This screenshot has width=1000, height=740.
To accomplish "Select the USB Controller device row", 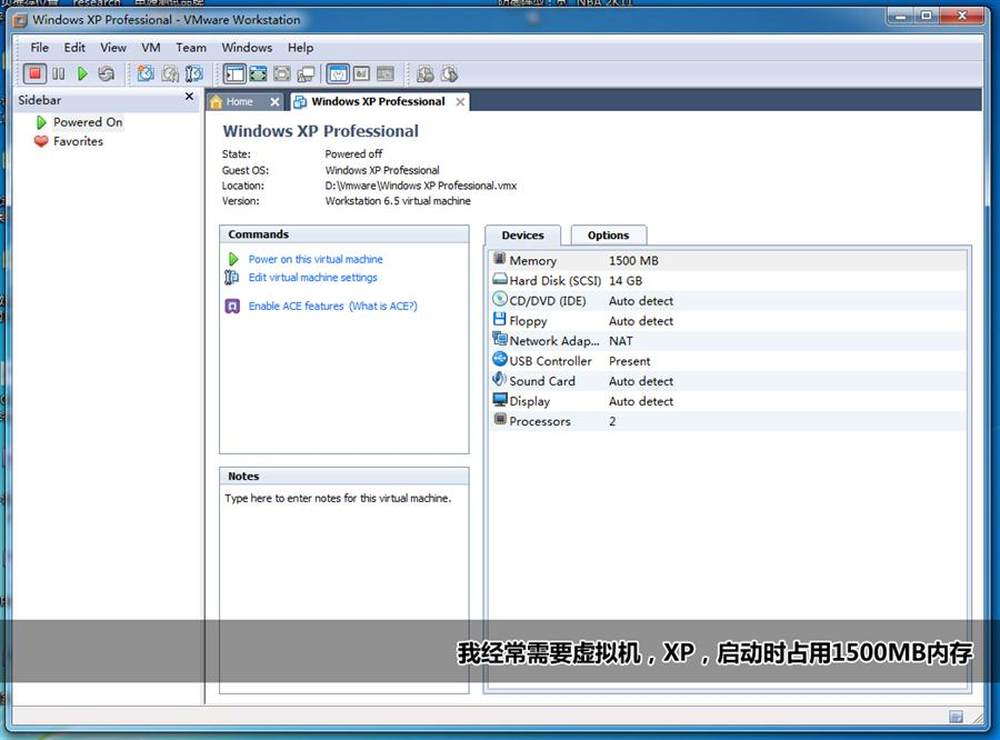I will [728, 361].
